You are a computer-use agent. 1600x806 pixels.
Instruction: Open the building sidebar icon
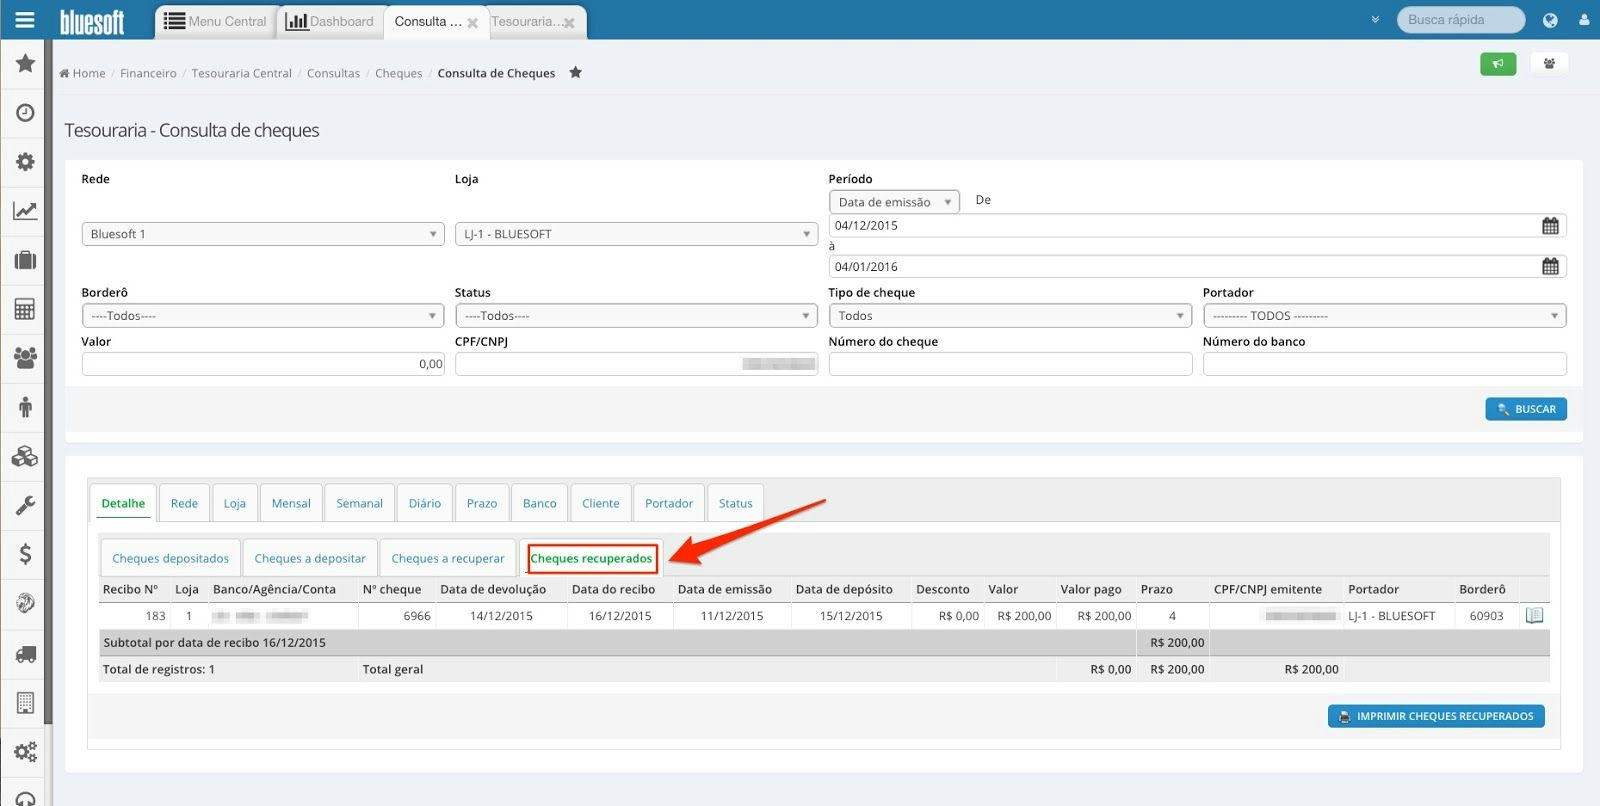tap(25, 702)
